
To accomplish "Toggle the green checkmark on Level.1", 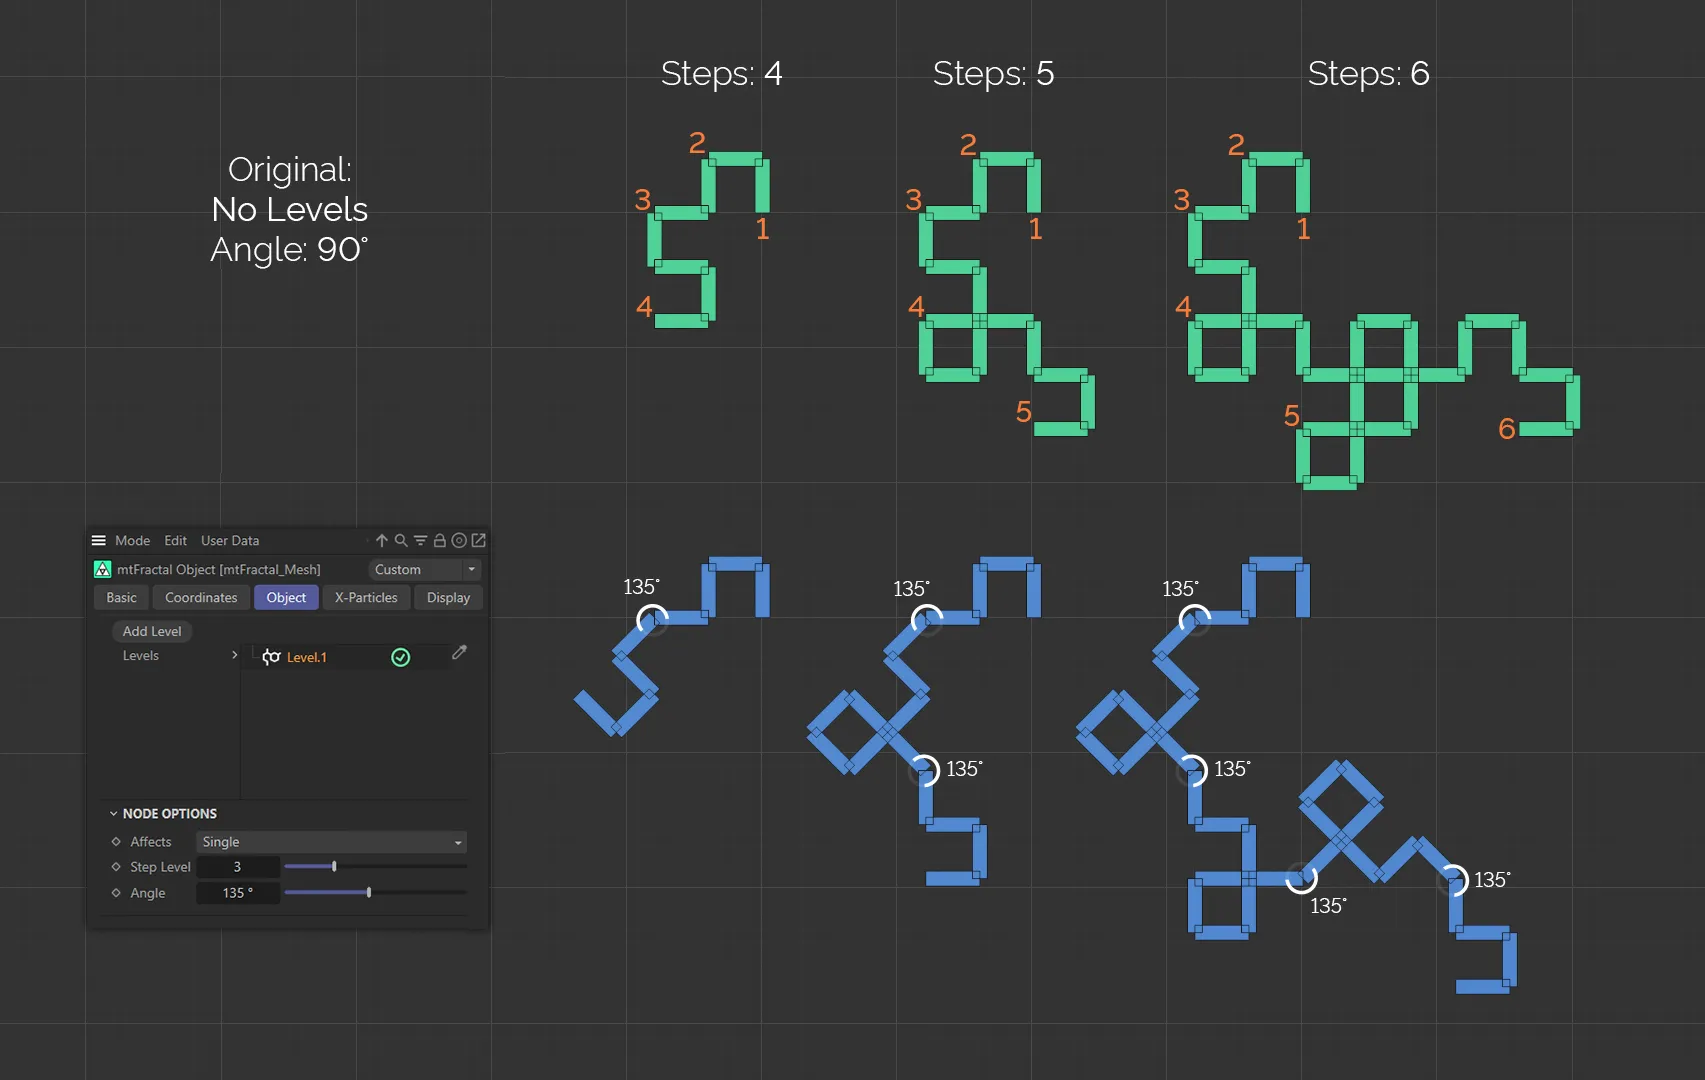I will (x=399, y=657).
